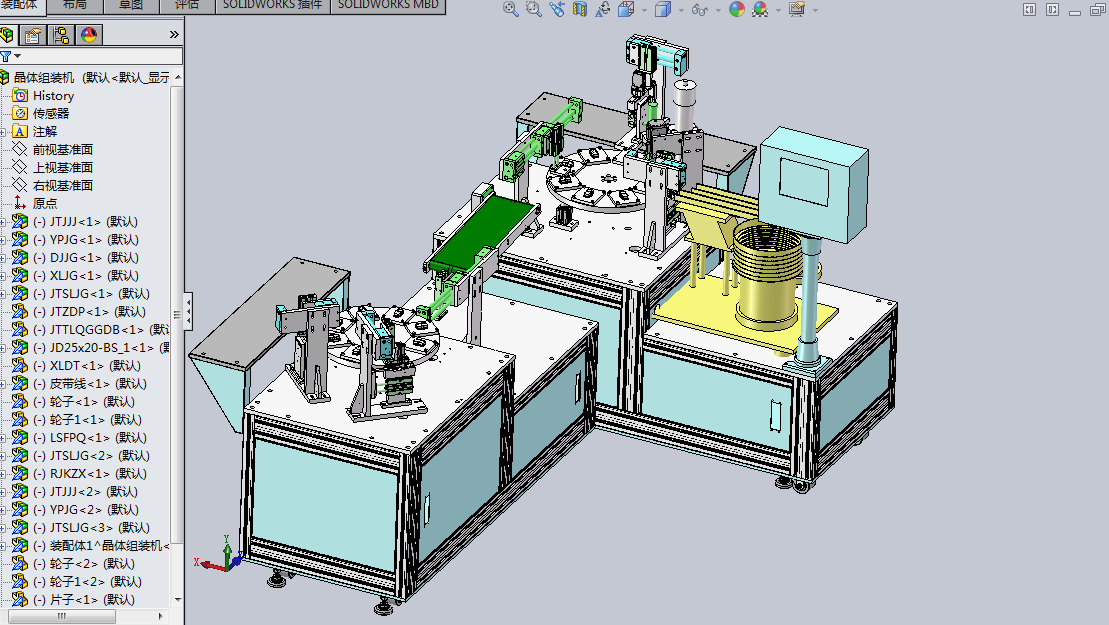The height and width of the screenshot is (625, 1109).
Task: Open the Edit Appearance color ball
Action: coord(737,9)
